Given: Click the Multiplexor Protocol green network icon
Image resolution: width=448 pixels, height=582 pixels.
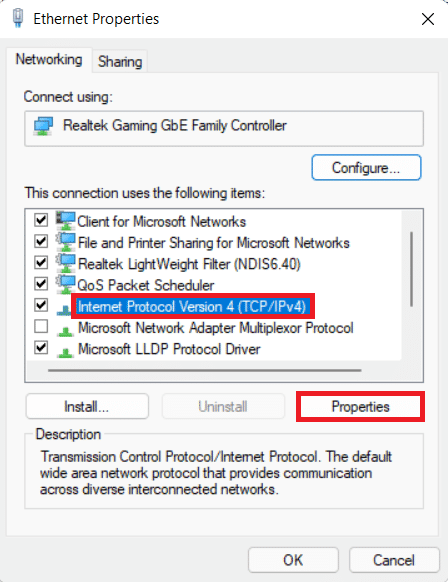Looking at the screenshot, I should pyautogui.click(x=65, y=330).
